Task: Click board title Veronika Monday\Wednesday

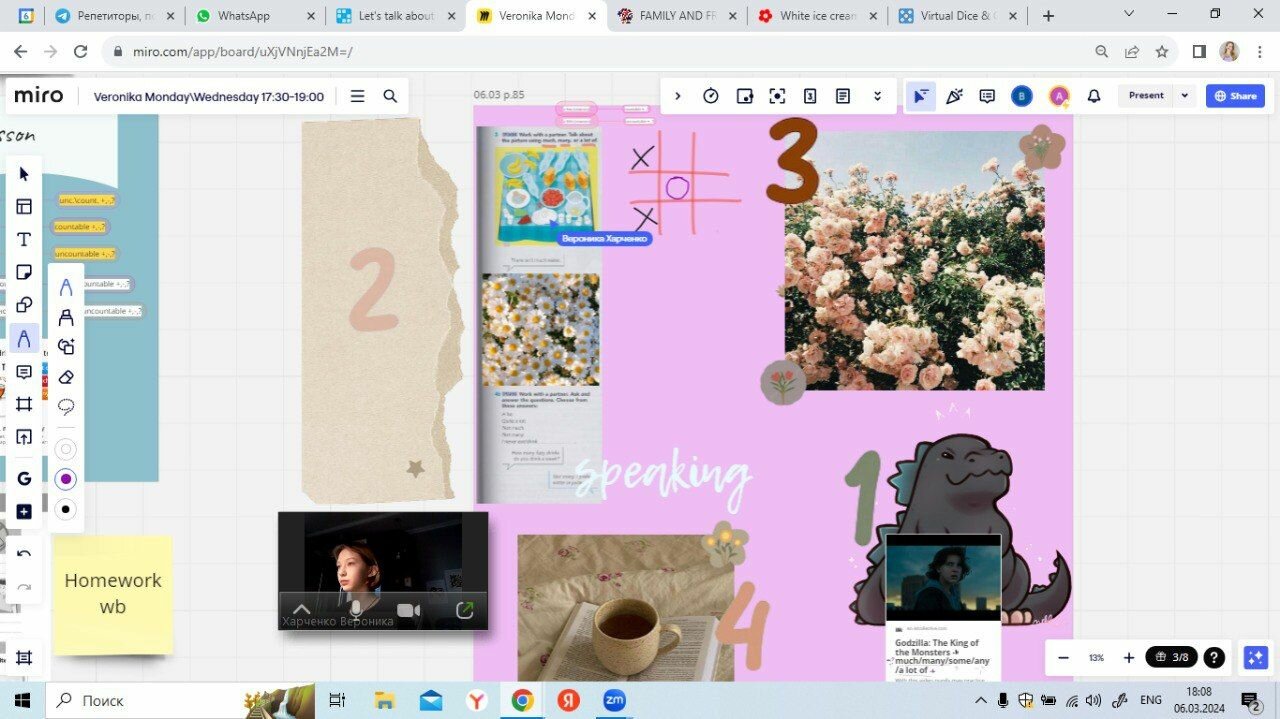Action: point(208,97)
